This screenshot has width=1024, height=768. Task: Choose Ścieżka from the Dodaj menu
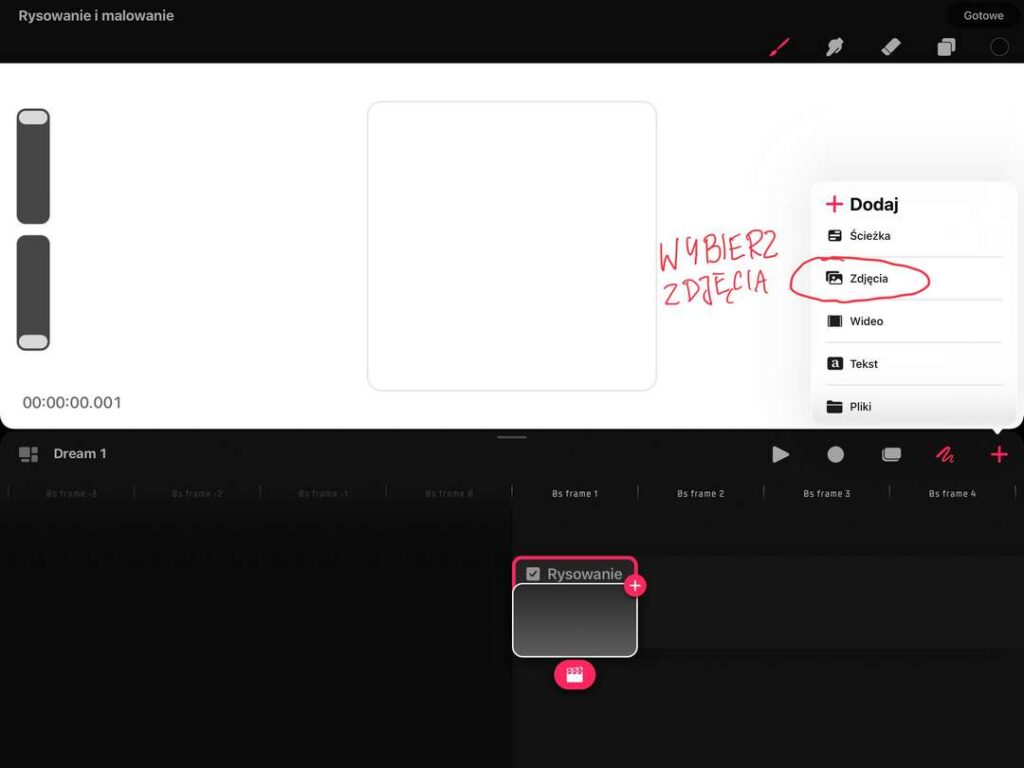click(x=913, y=236)
